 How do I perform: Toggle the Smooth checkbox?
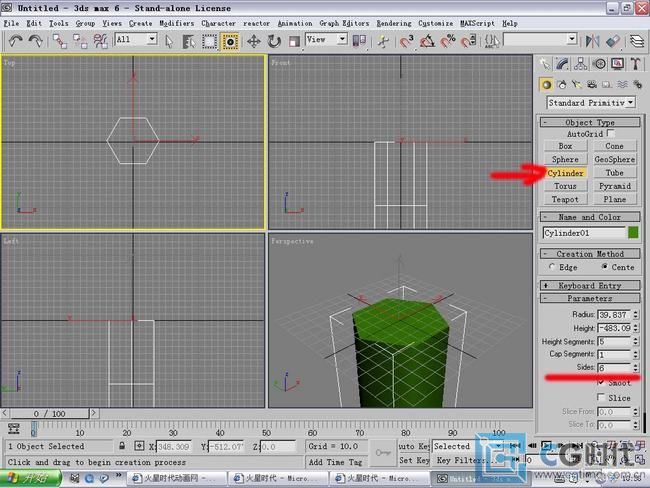[x=601, y=382]
